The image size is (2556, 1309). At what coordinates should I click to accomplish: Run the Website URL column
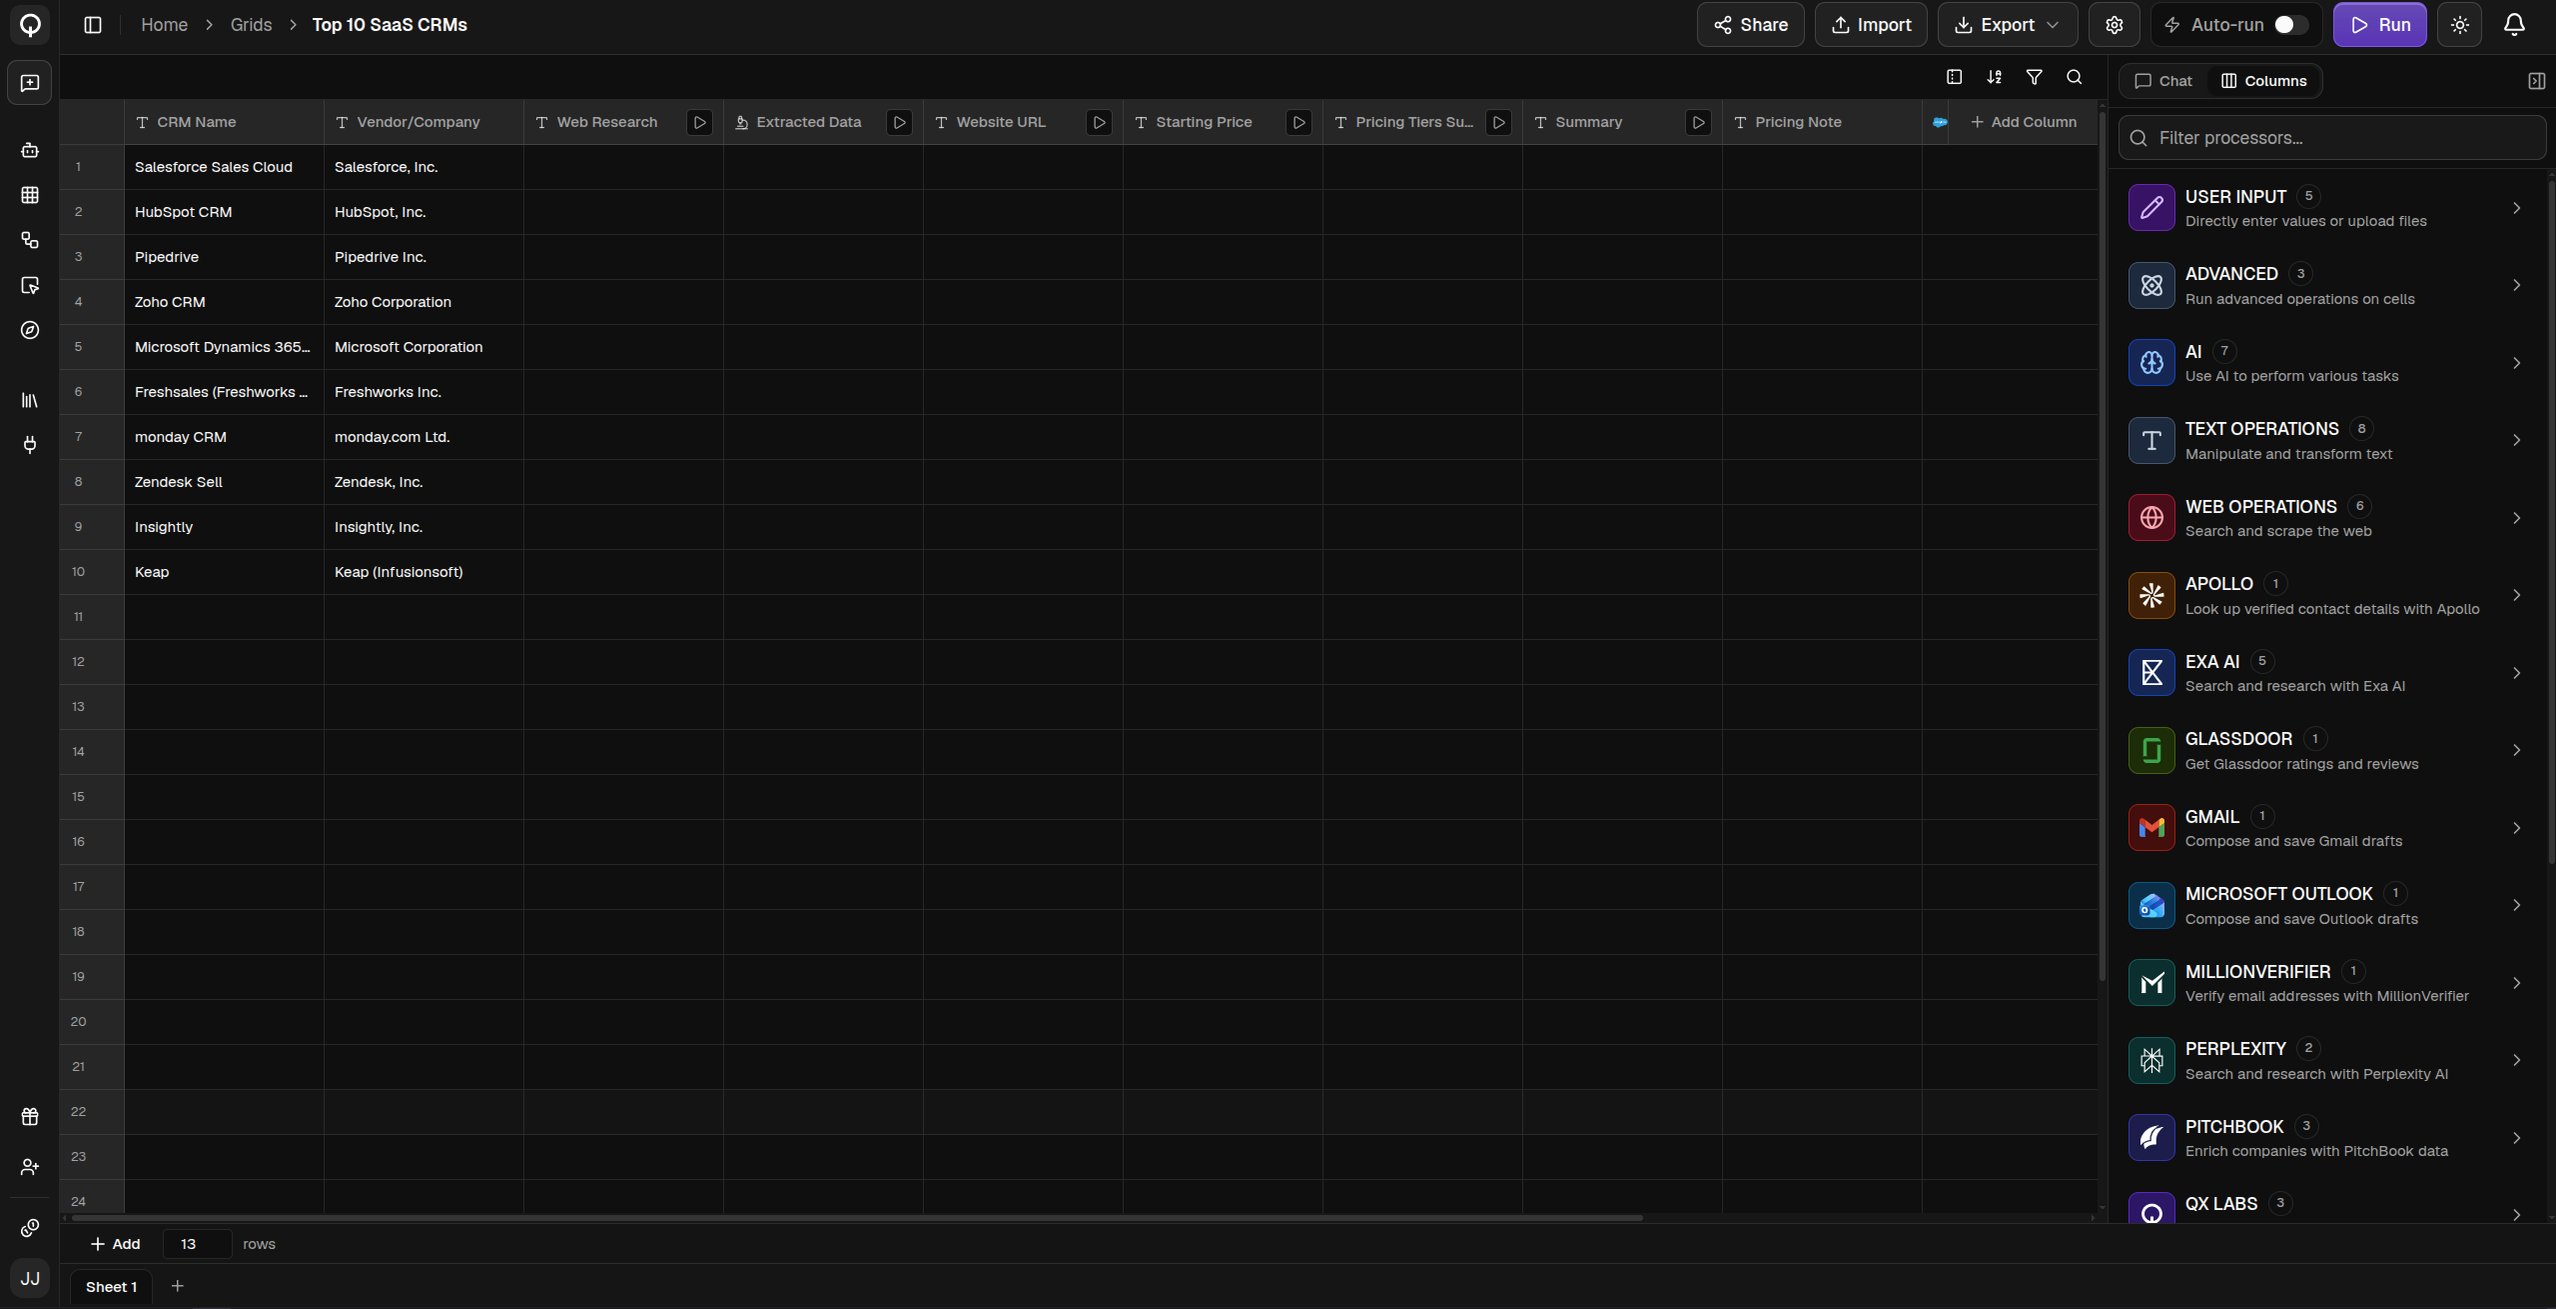pos(1099,122)
